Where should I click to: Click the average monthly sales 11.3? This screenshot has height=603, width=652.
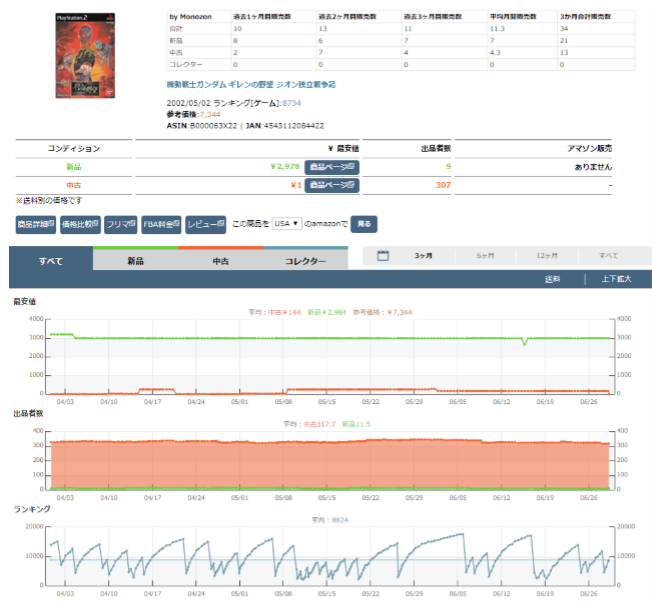click(x=497, y=29)
